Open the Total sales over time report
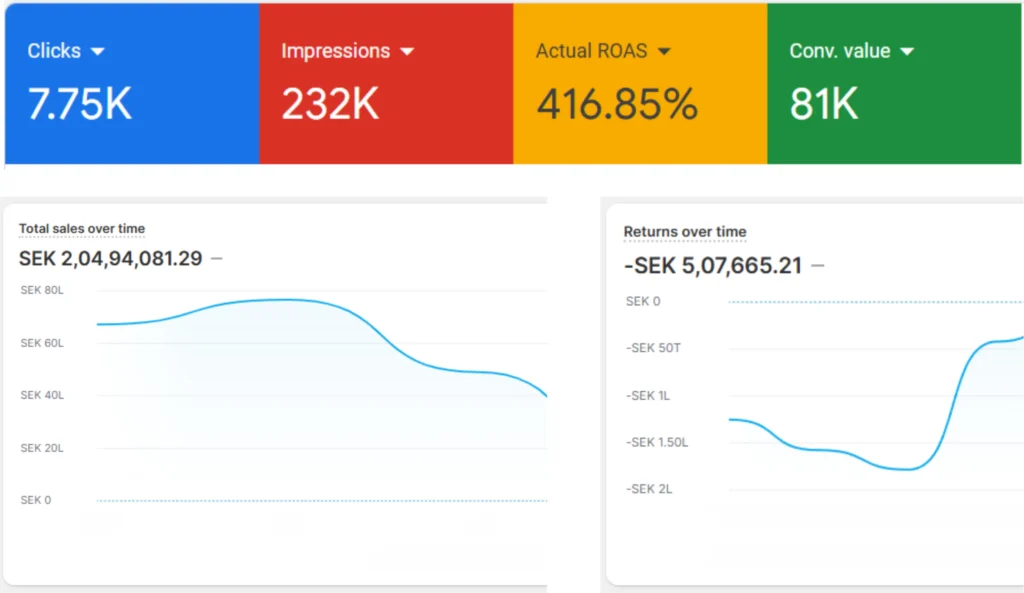Viewport: 1024px width, 593px height. pos(82,229)
